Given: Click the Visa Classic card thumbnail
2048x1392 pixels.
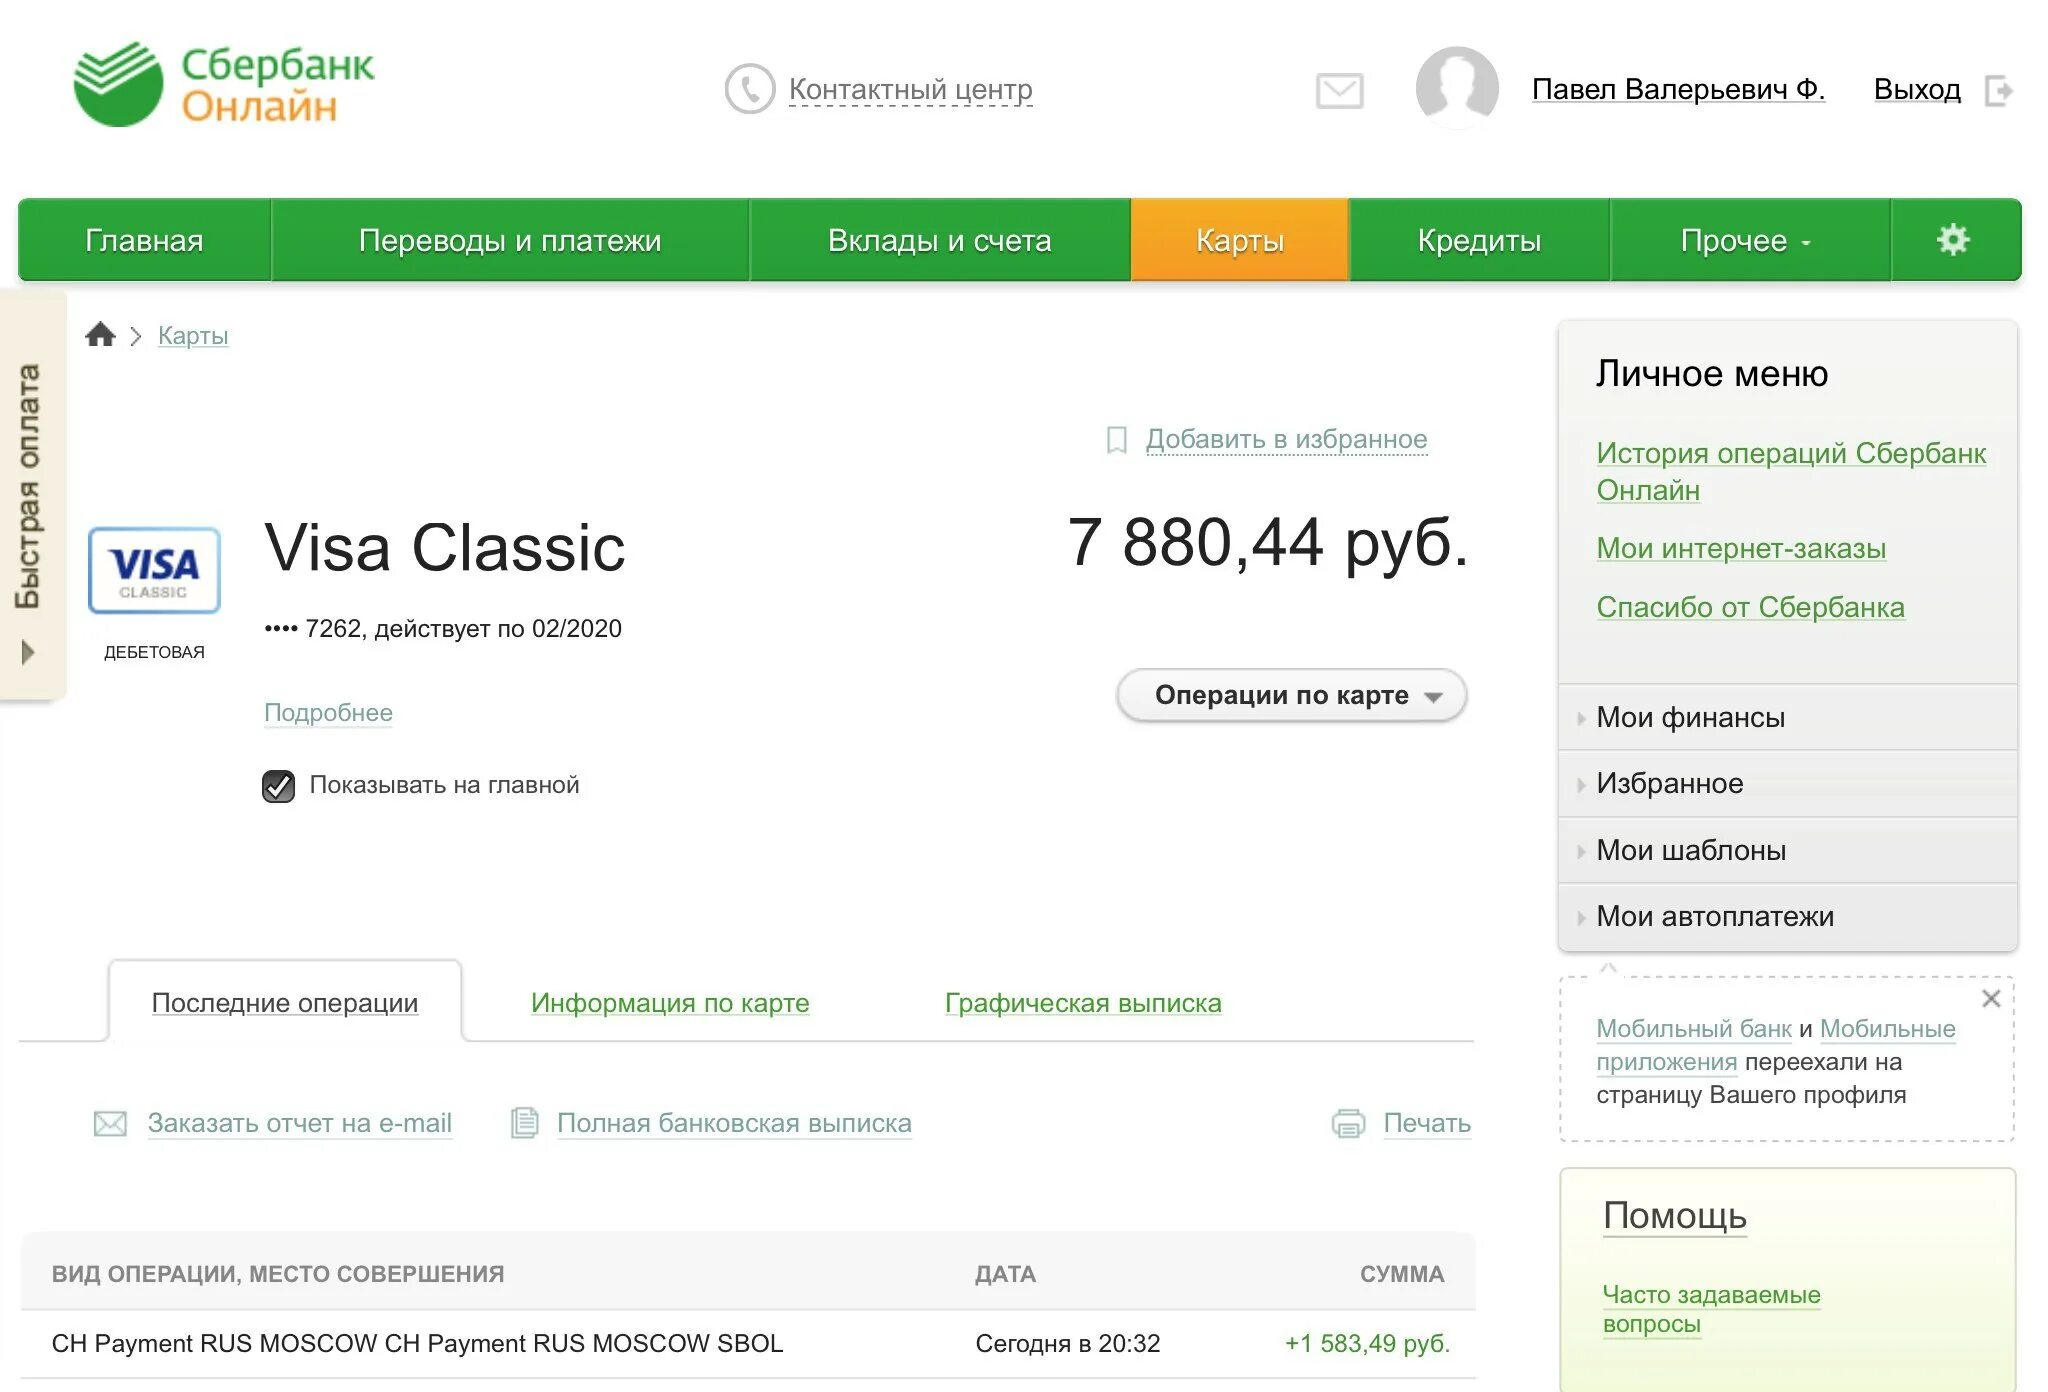Looking at the screenshot, I should [154, 570].
